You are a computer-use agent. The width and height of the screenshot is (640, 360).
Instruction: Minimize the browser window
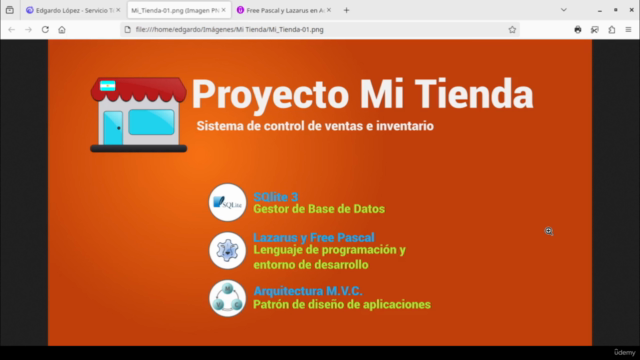tap(600, 10)
